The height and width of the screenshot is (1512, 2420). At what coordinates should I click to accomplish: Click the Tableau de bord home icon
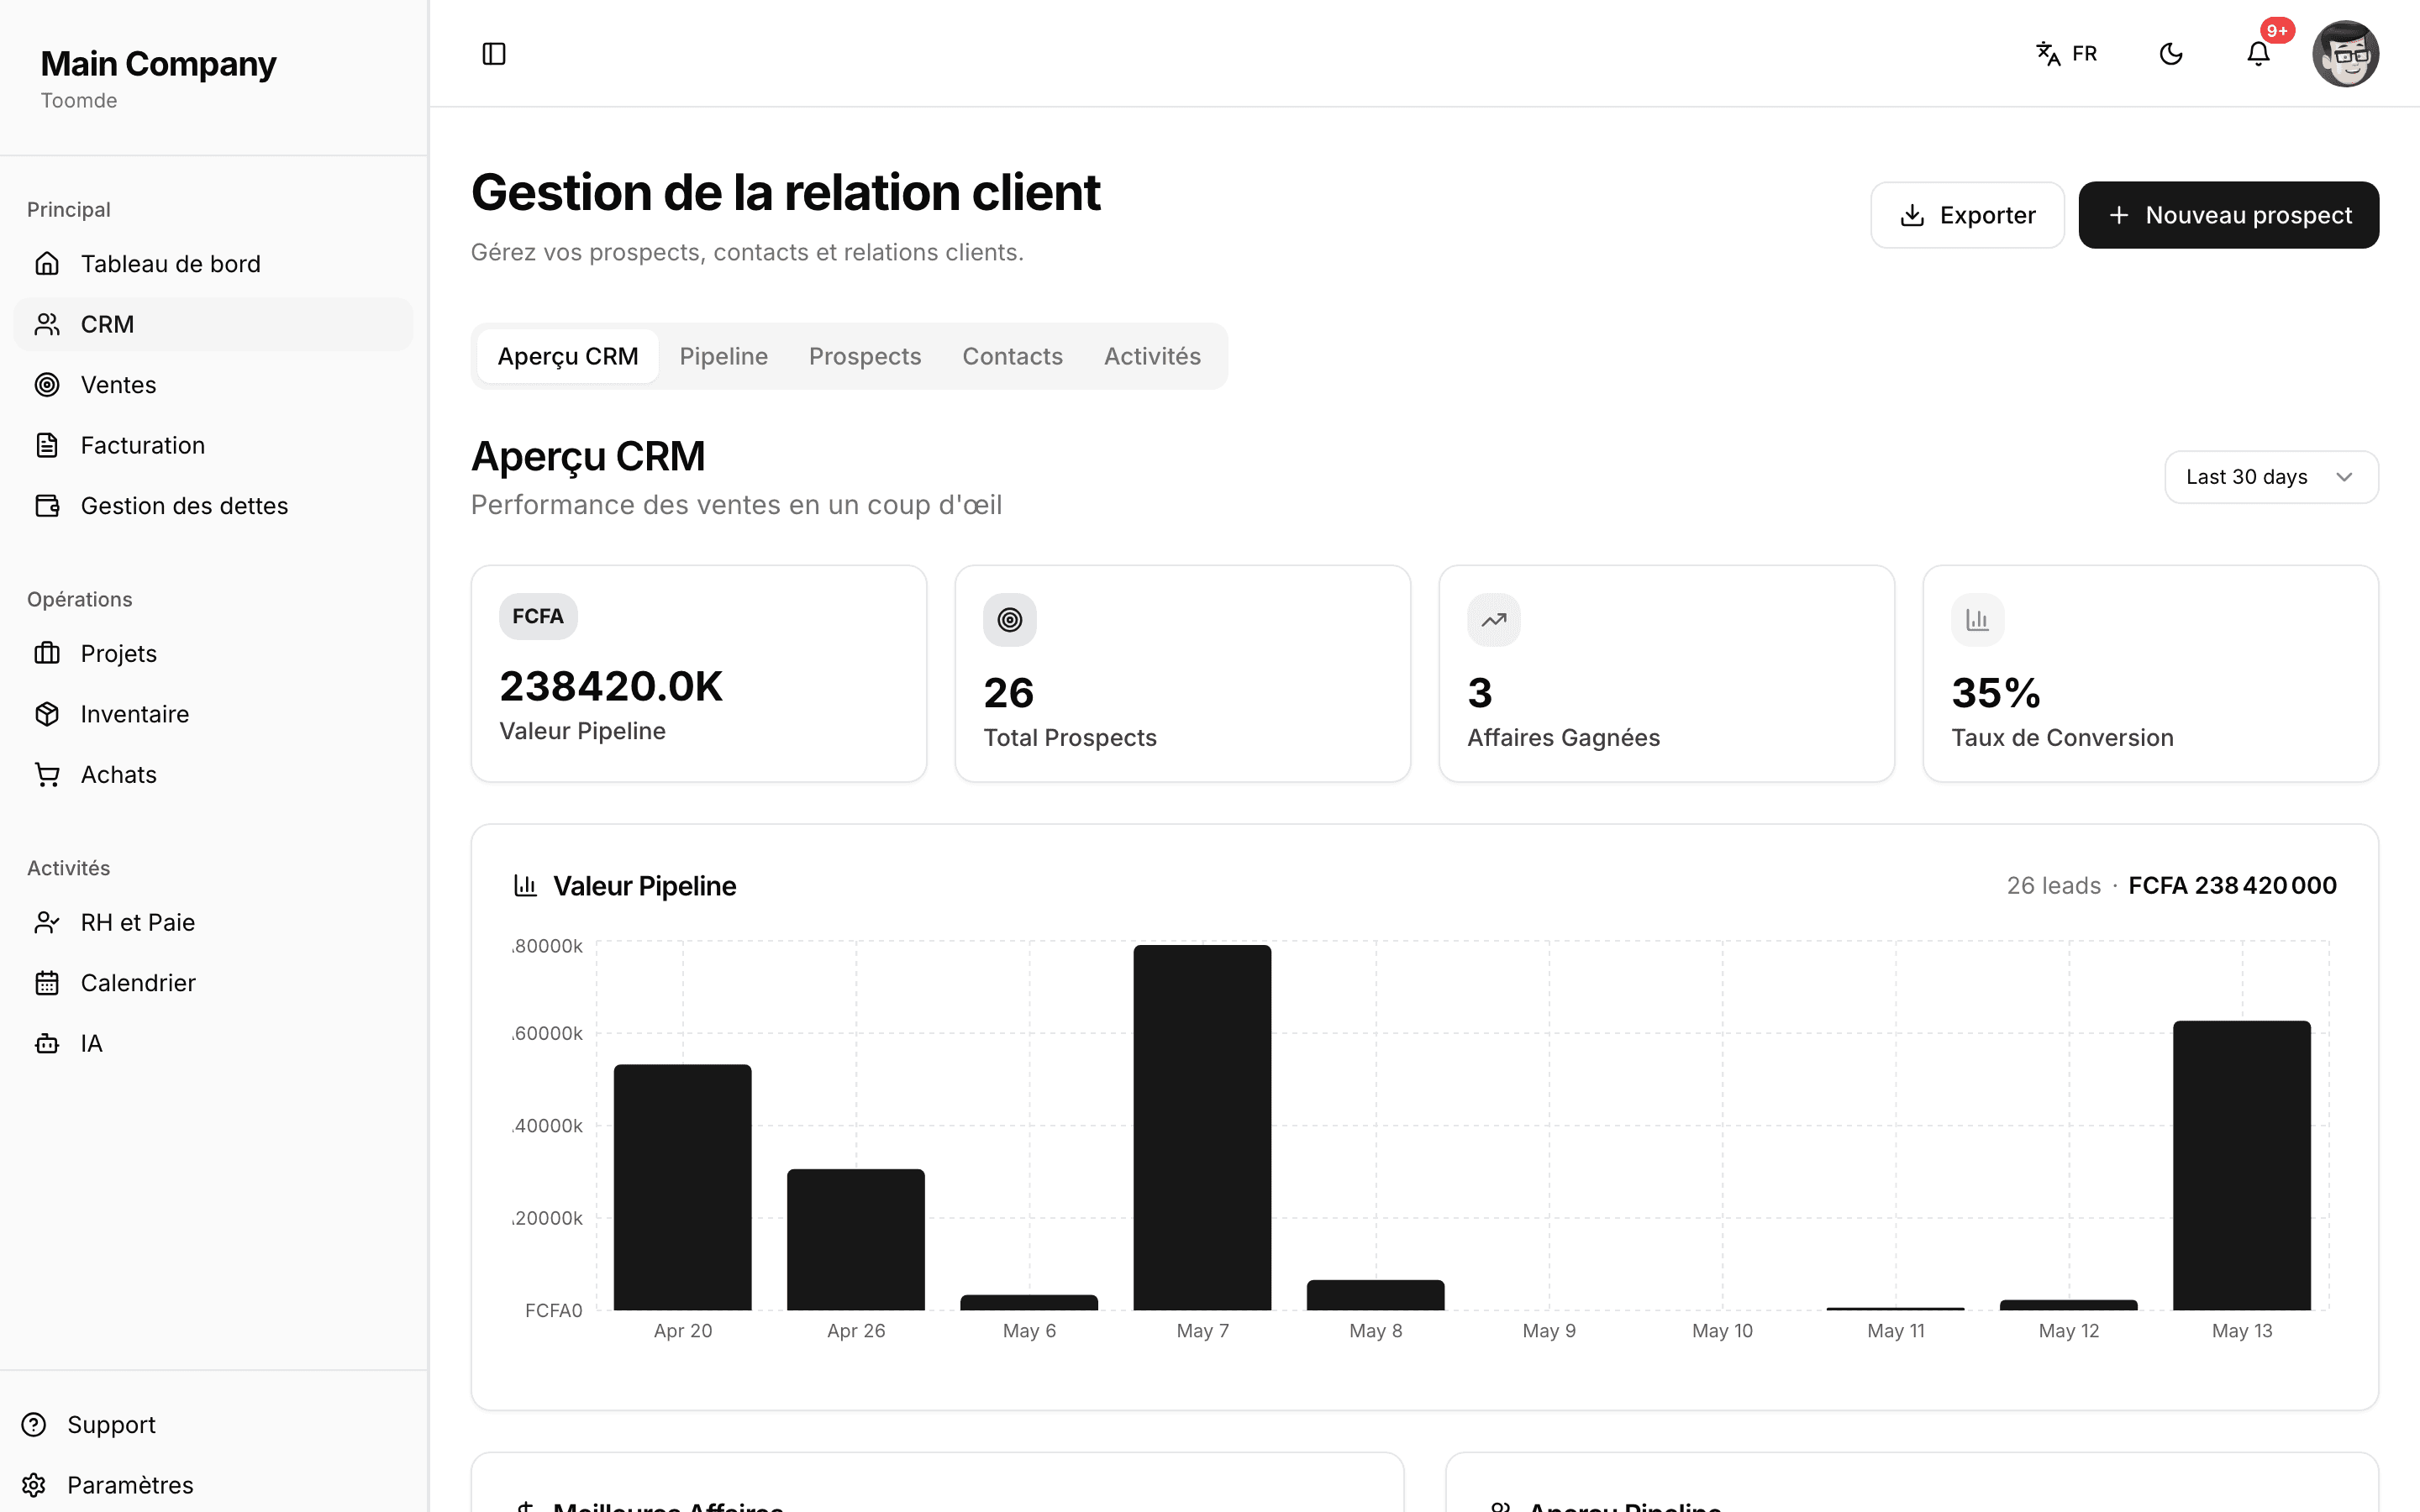(47, 264)
